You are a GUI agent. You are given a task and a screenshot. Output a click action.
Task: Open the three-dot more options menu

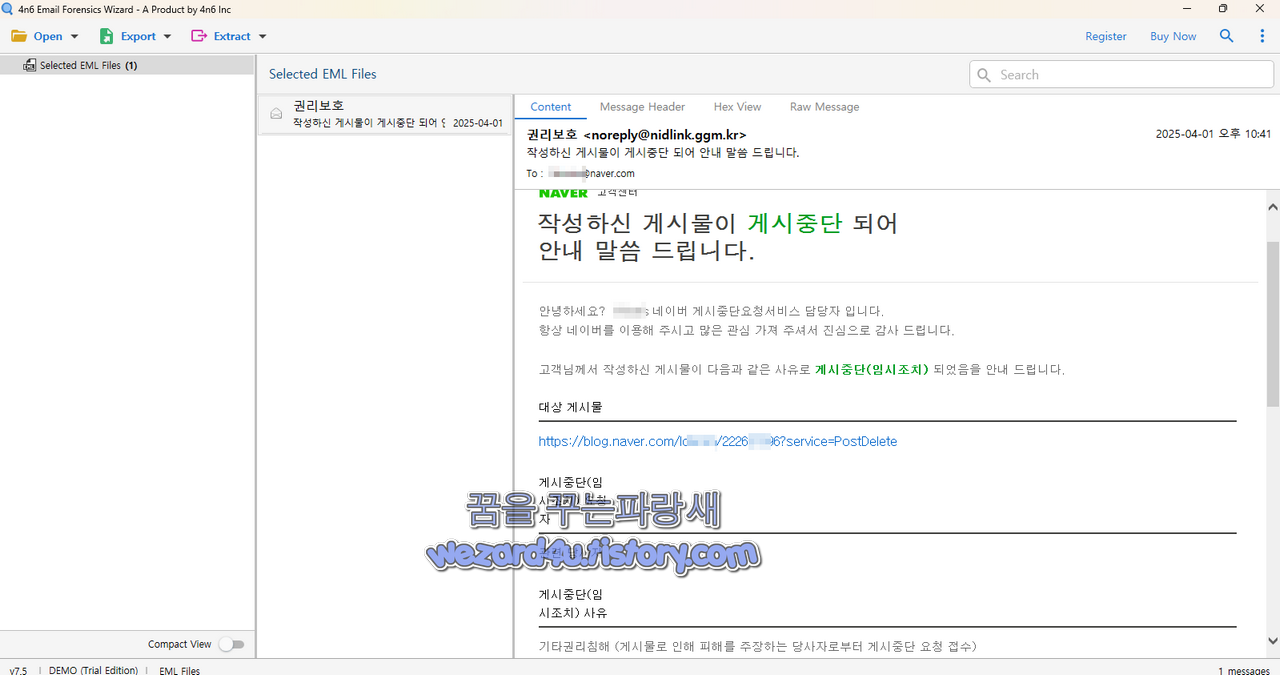[1262, 36]
